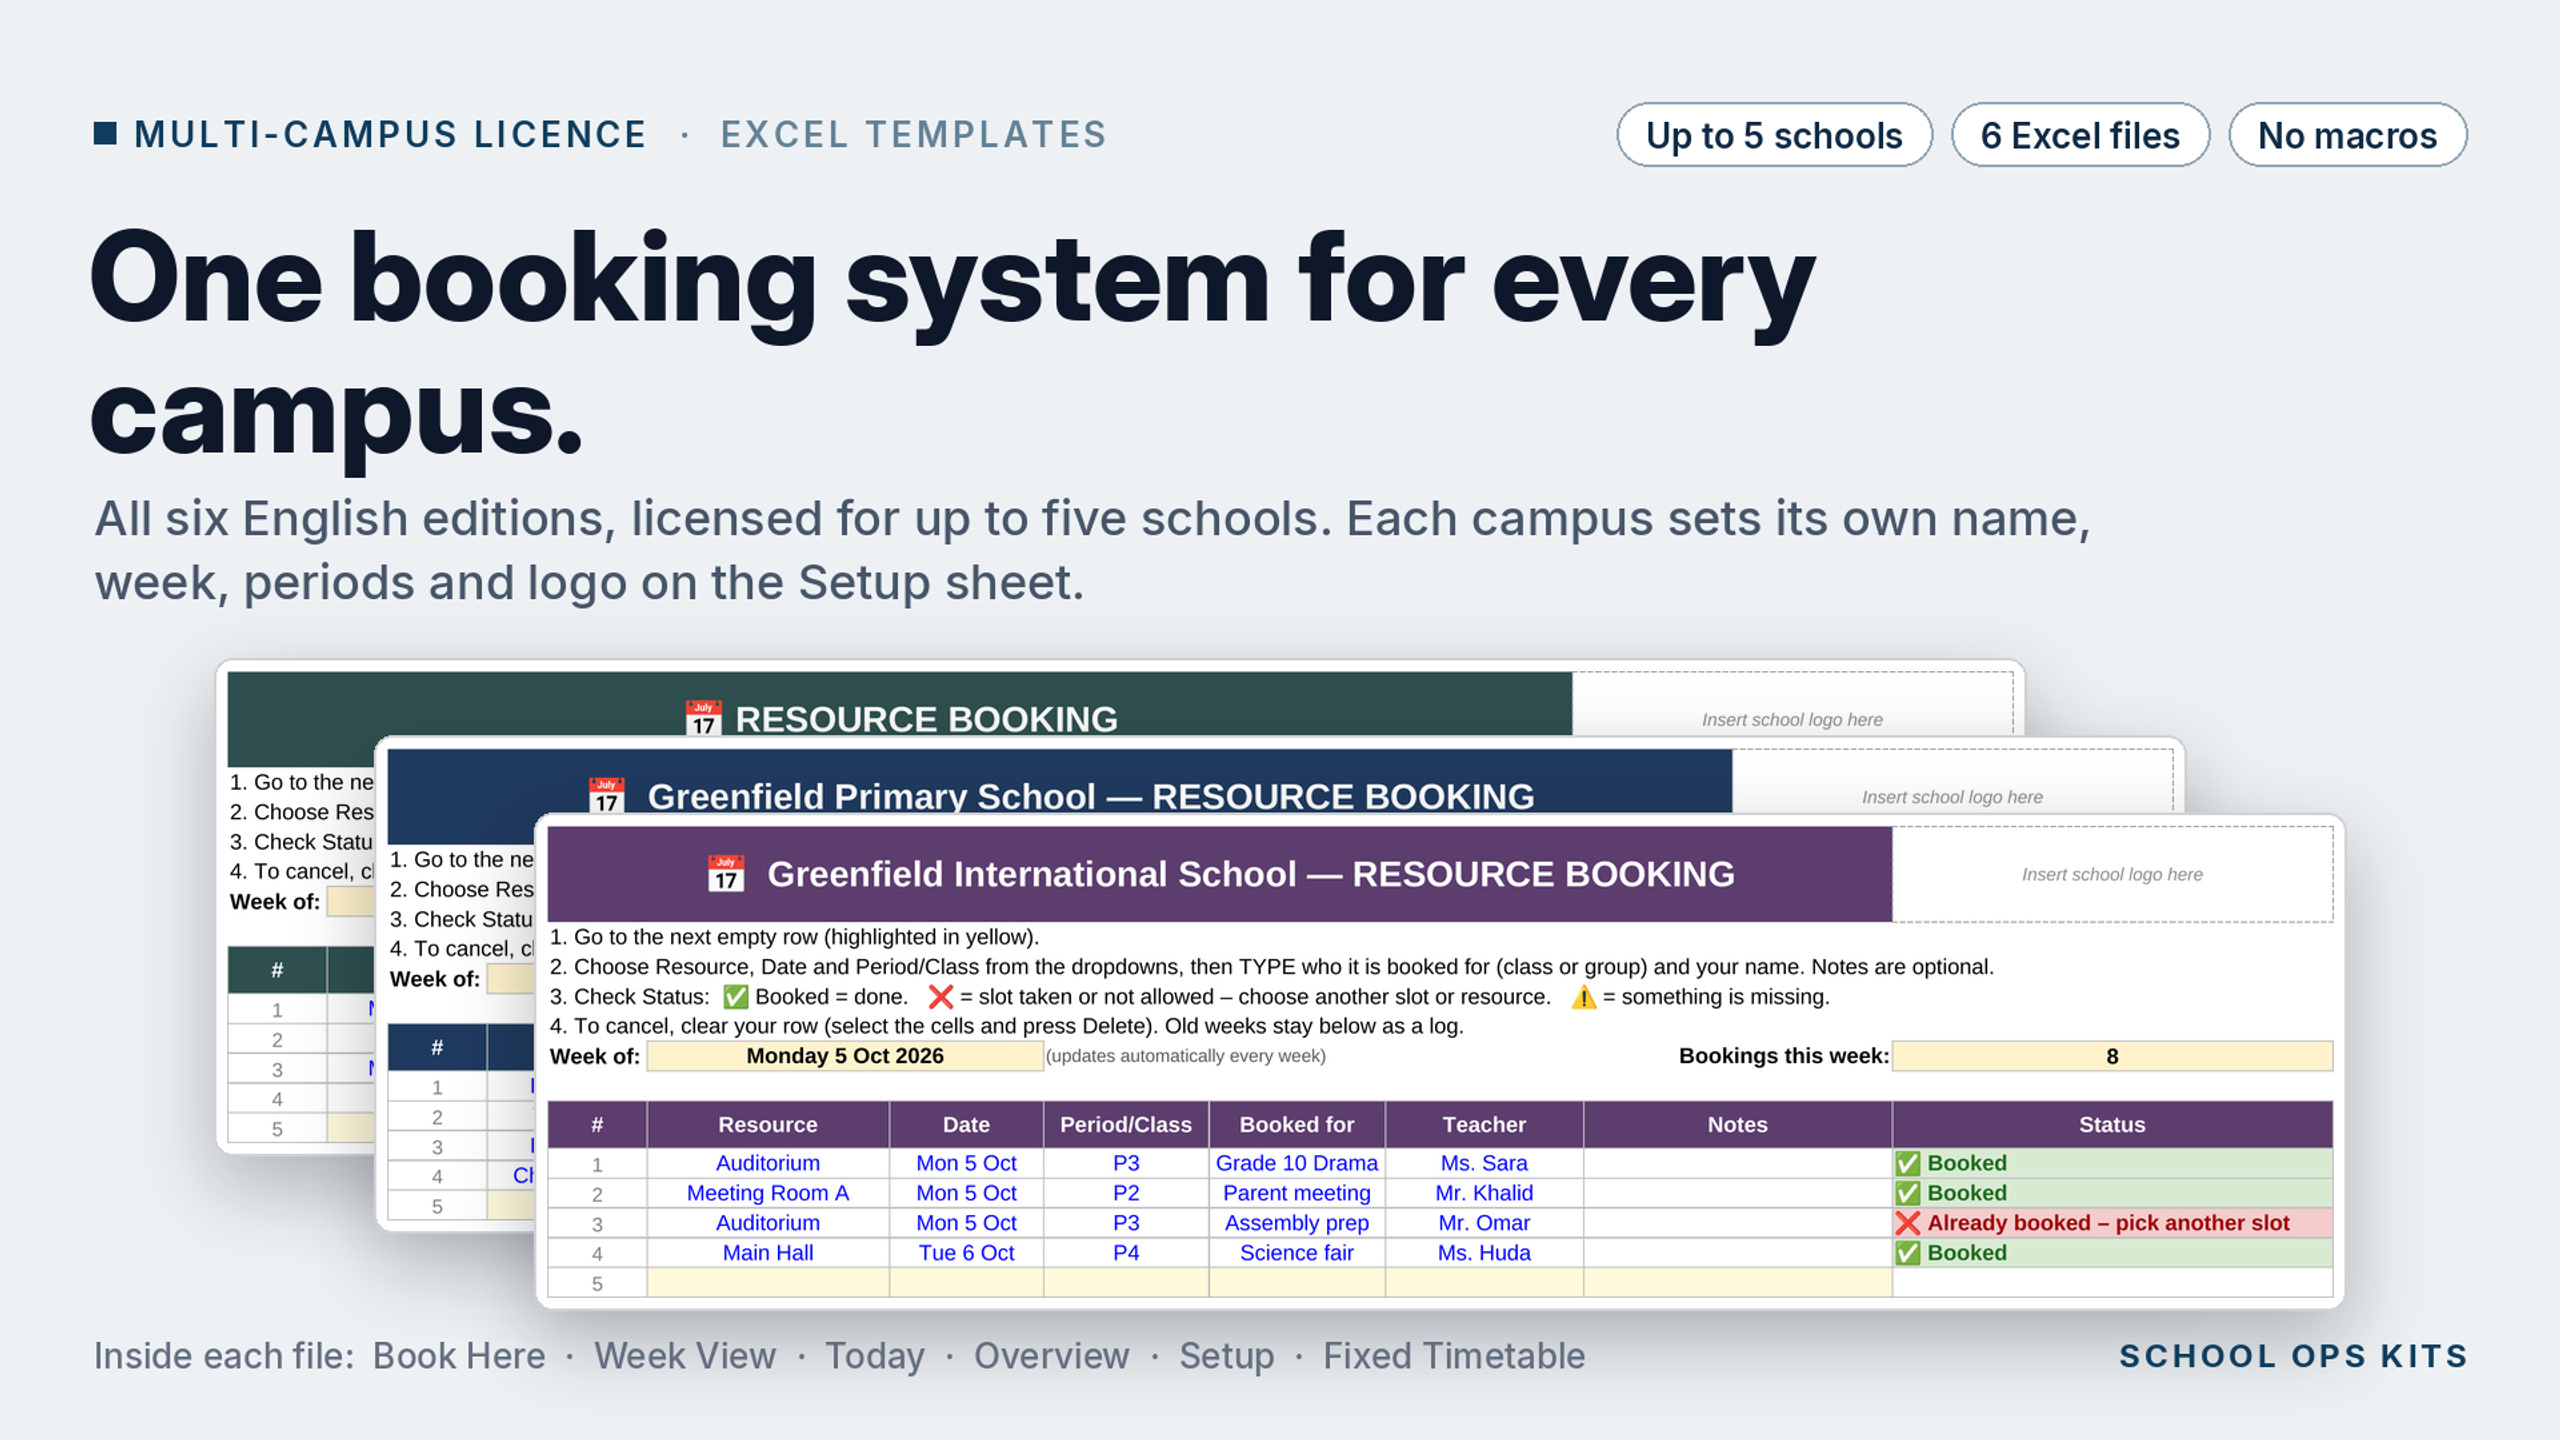The image size is (2560, 1440).
Task: Select the empty yellow Date cell in row 5
Action: point(966,1283)
